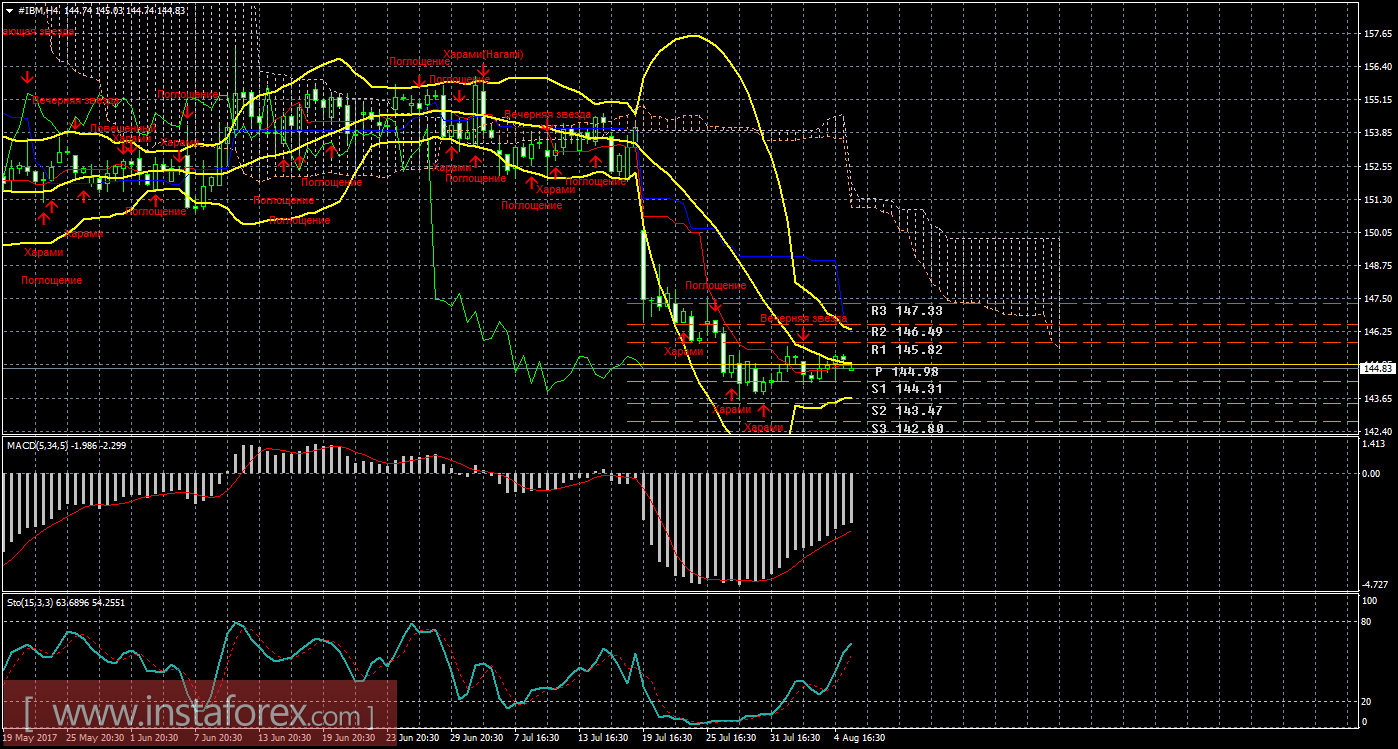
Task: Click the 7 Jul 16:30 date label
Action: (539, 738)
